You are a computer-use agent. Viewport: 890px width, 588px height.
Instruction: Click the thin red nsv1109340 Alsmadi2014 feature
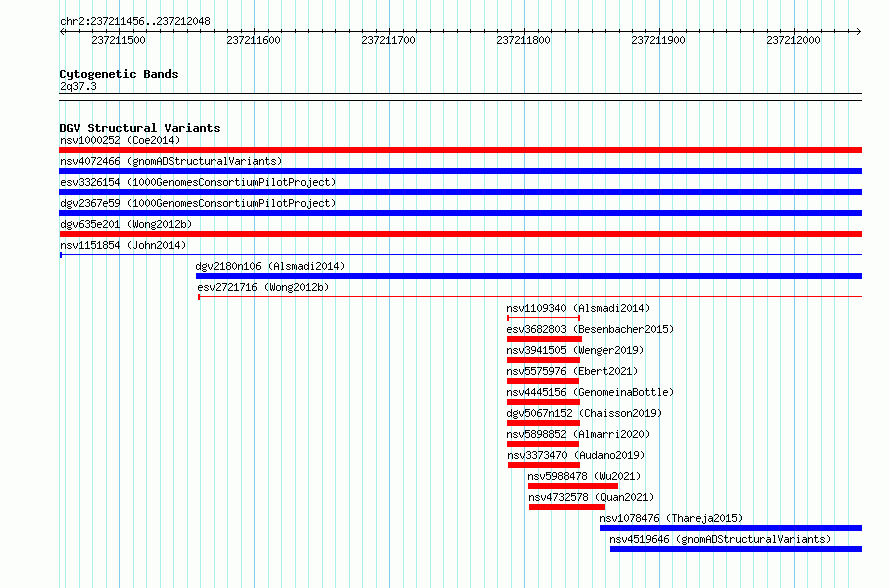[x=543, y=318]
